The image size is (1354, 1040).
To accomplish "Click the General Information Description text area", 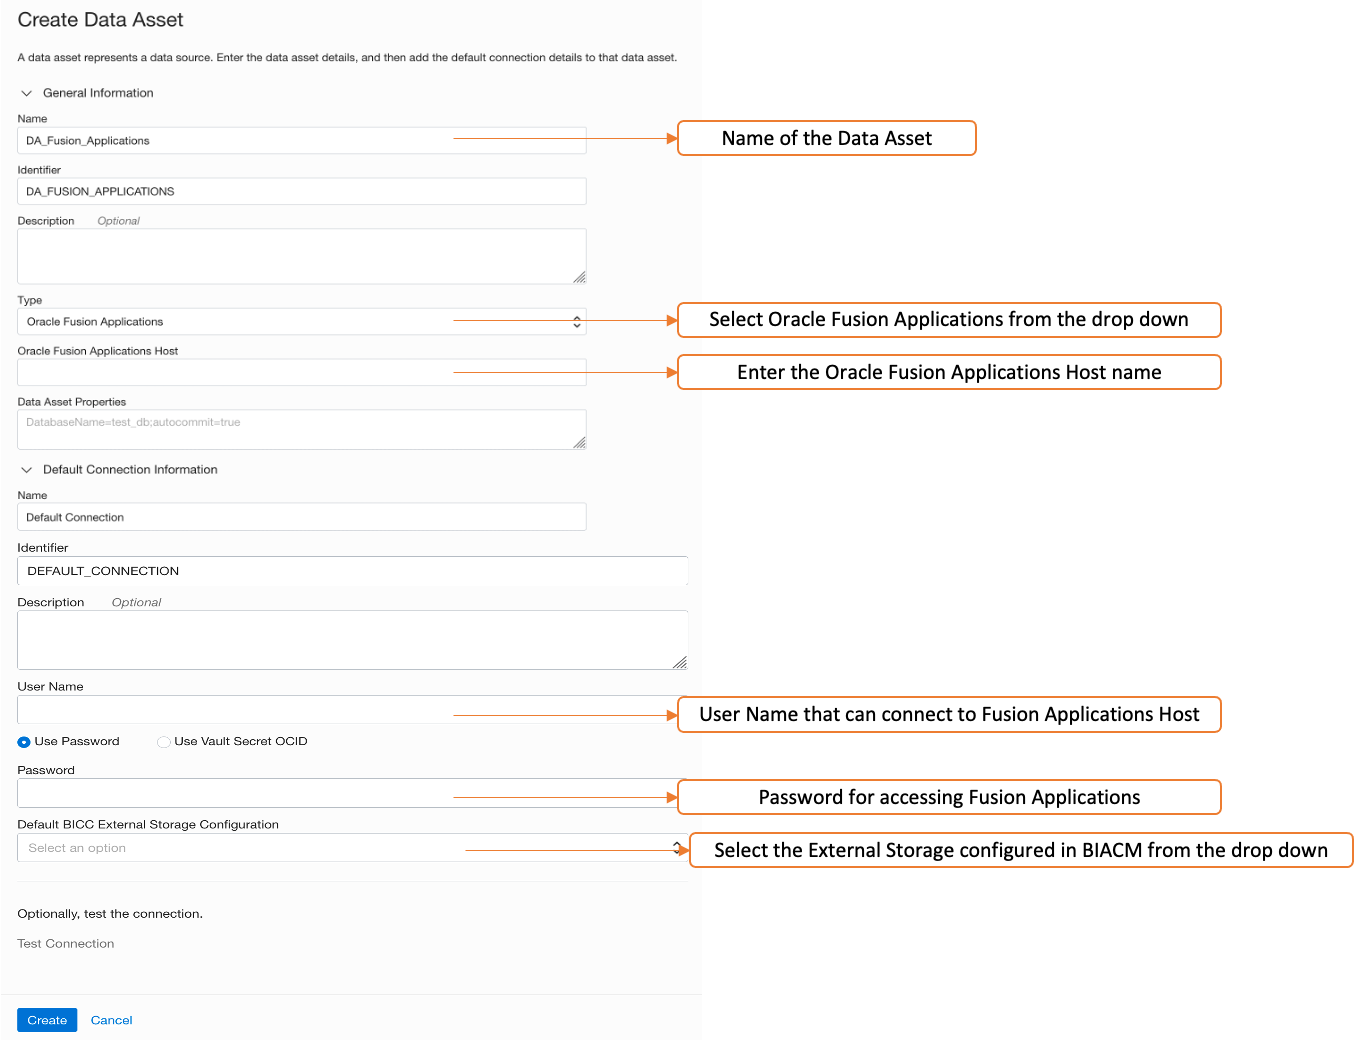I will tap(302, 257).
